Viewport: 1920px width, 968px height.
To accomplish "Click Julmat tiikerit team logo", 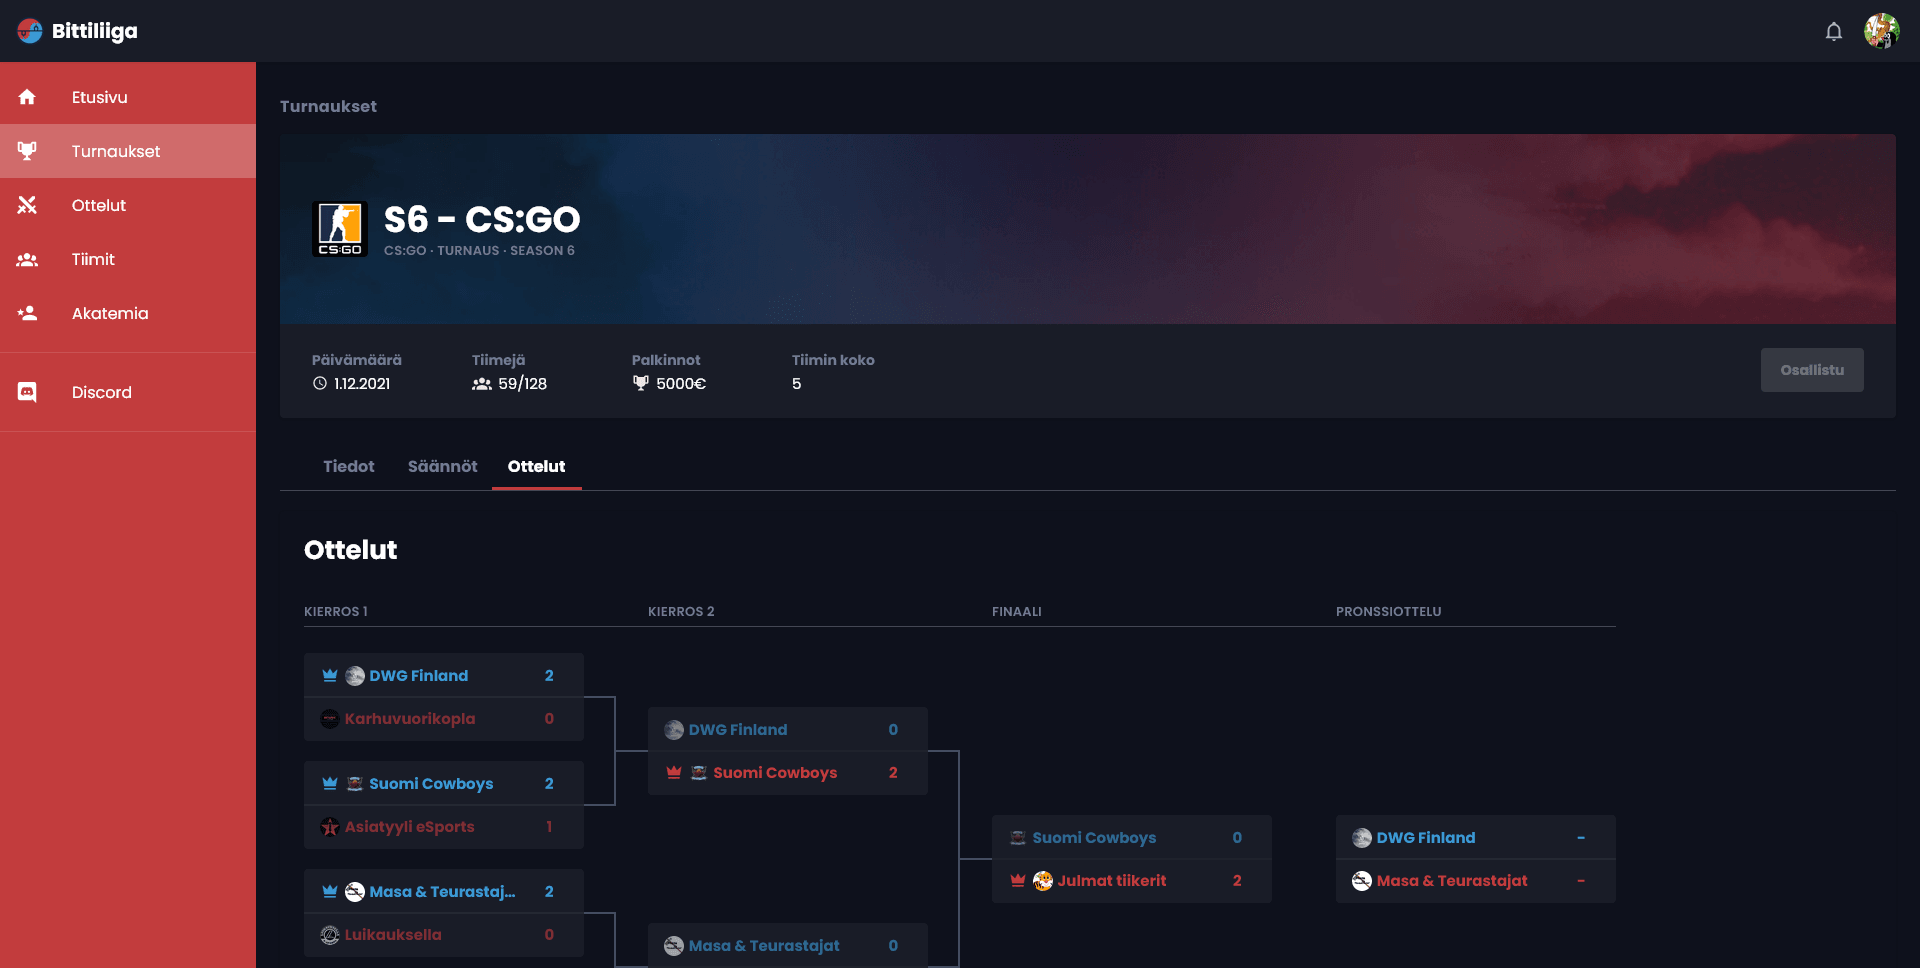I will (x=1043, y=880).
